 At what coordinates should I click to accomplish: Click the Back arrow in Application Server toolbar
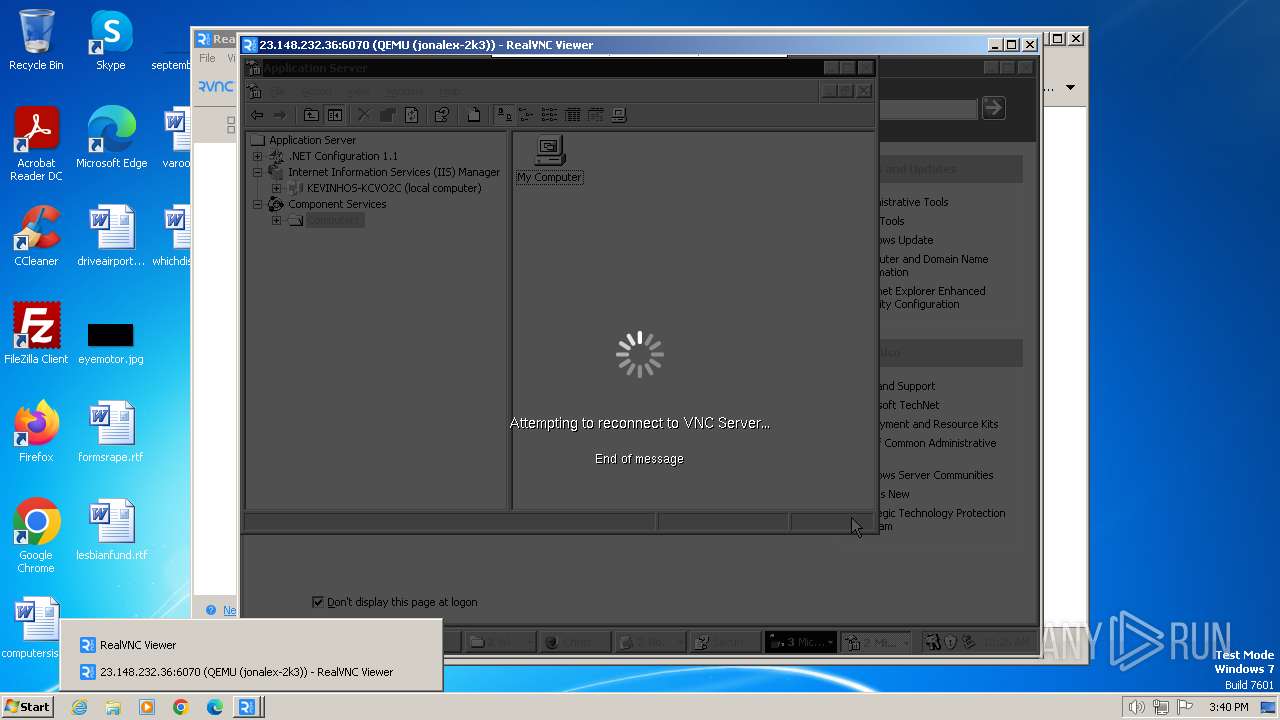257,115
